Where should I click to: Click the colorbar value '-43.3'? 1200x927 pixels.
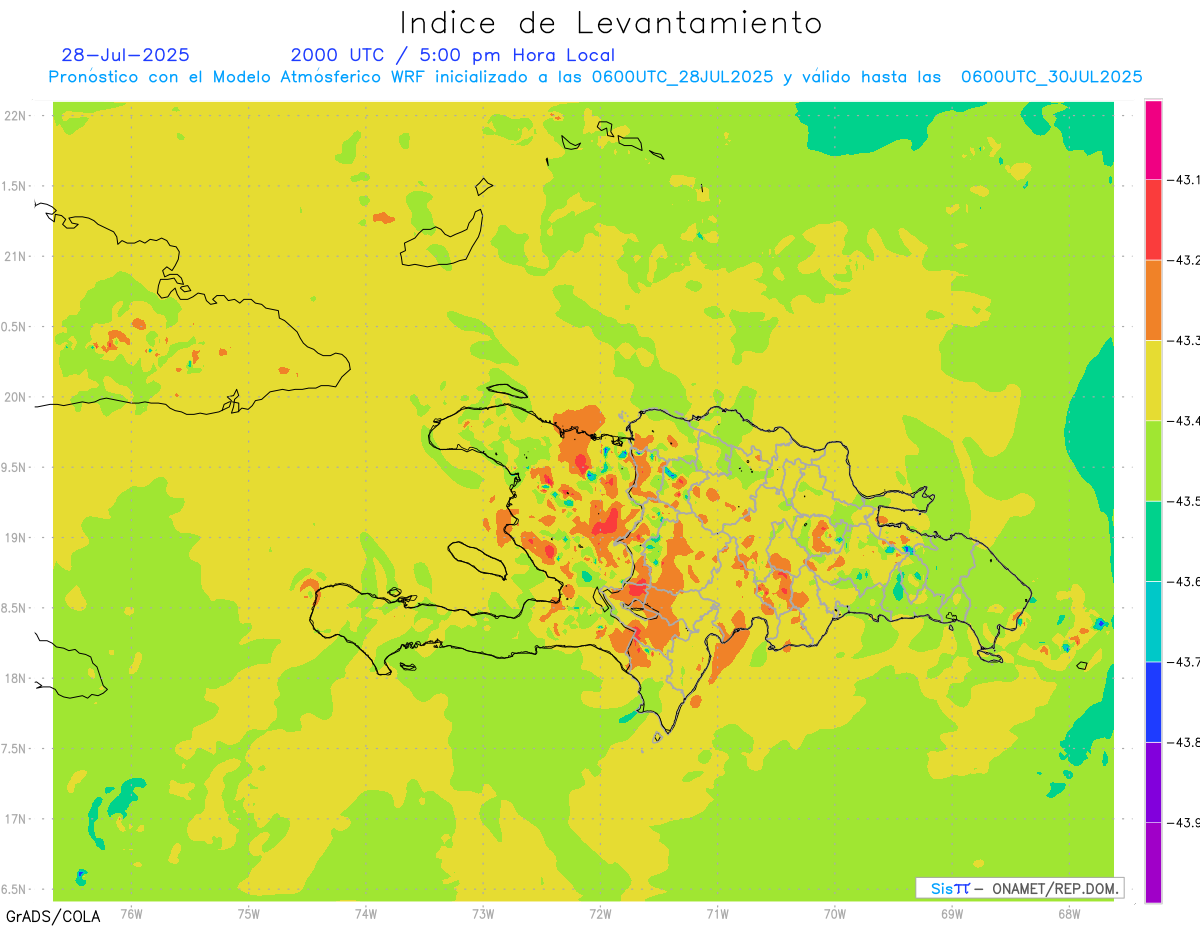[1185, 340]
